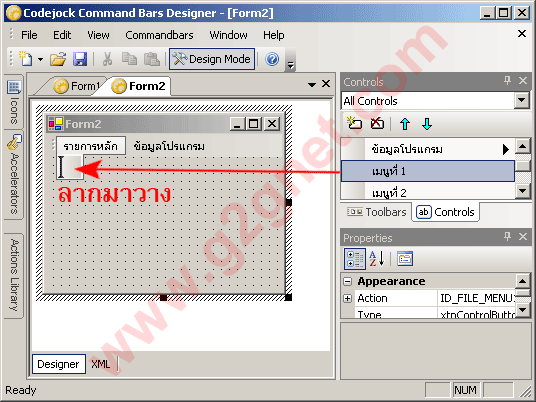Collapse the Appearance category
This screenshot has height=402, width=536.
(x=347, y=281)
